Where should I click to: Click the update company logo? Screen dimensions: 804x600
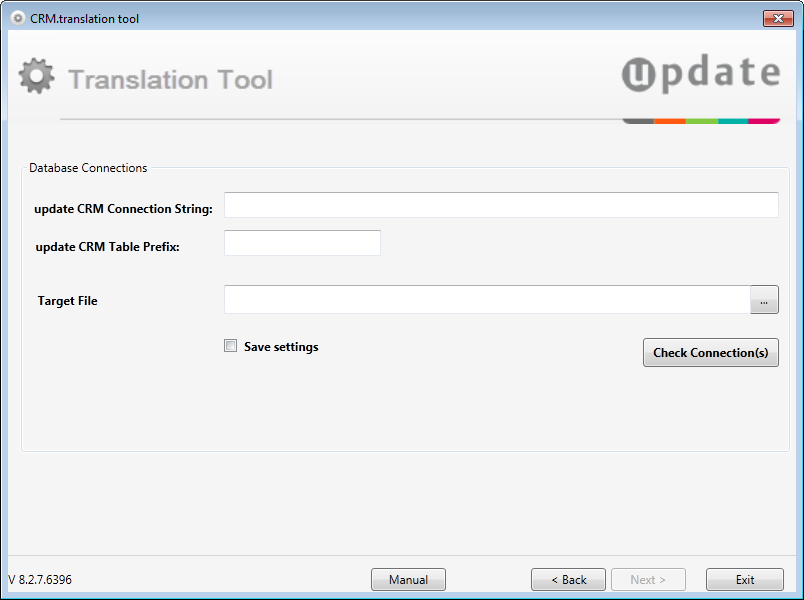pyautogui.click(x=700, y=75)
